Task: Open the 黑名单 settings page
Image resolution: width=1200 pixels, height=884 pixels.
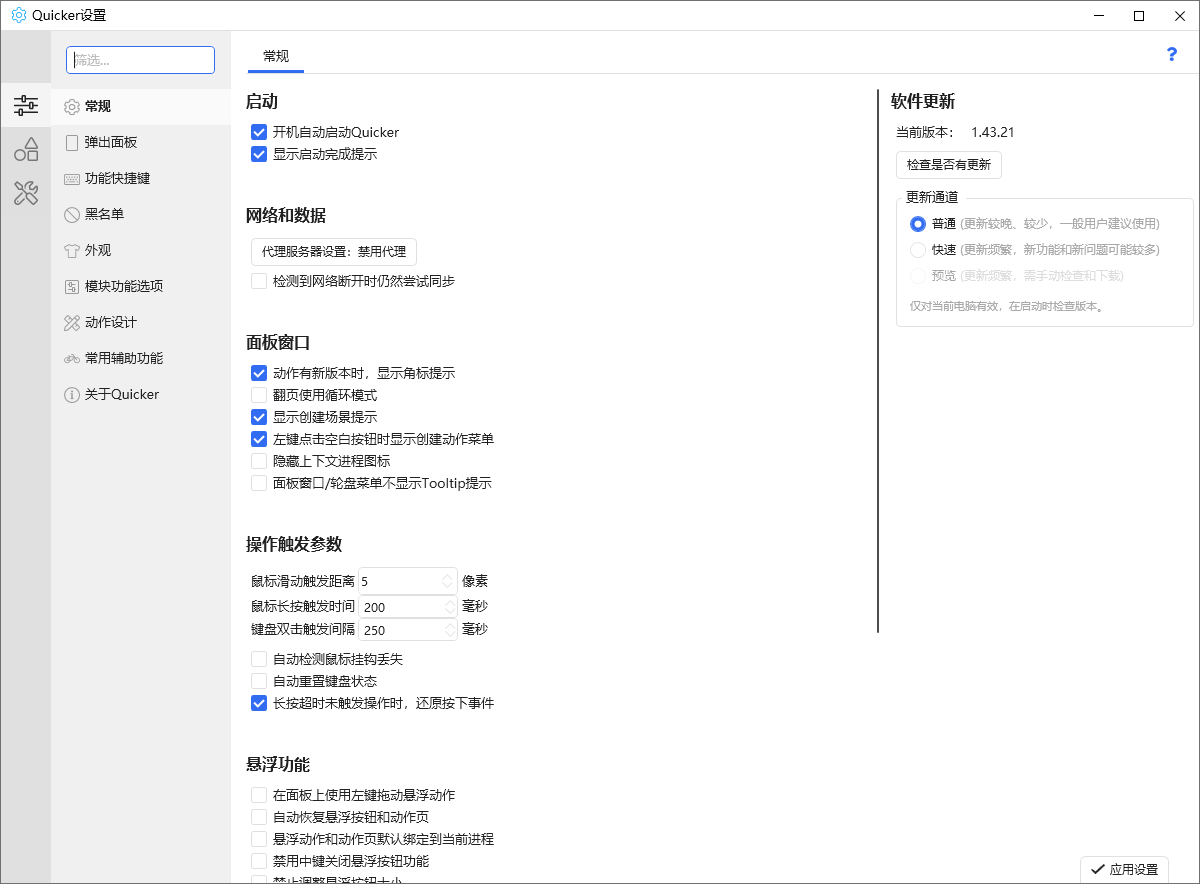Action: click(141, 215)
